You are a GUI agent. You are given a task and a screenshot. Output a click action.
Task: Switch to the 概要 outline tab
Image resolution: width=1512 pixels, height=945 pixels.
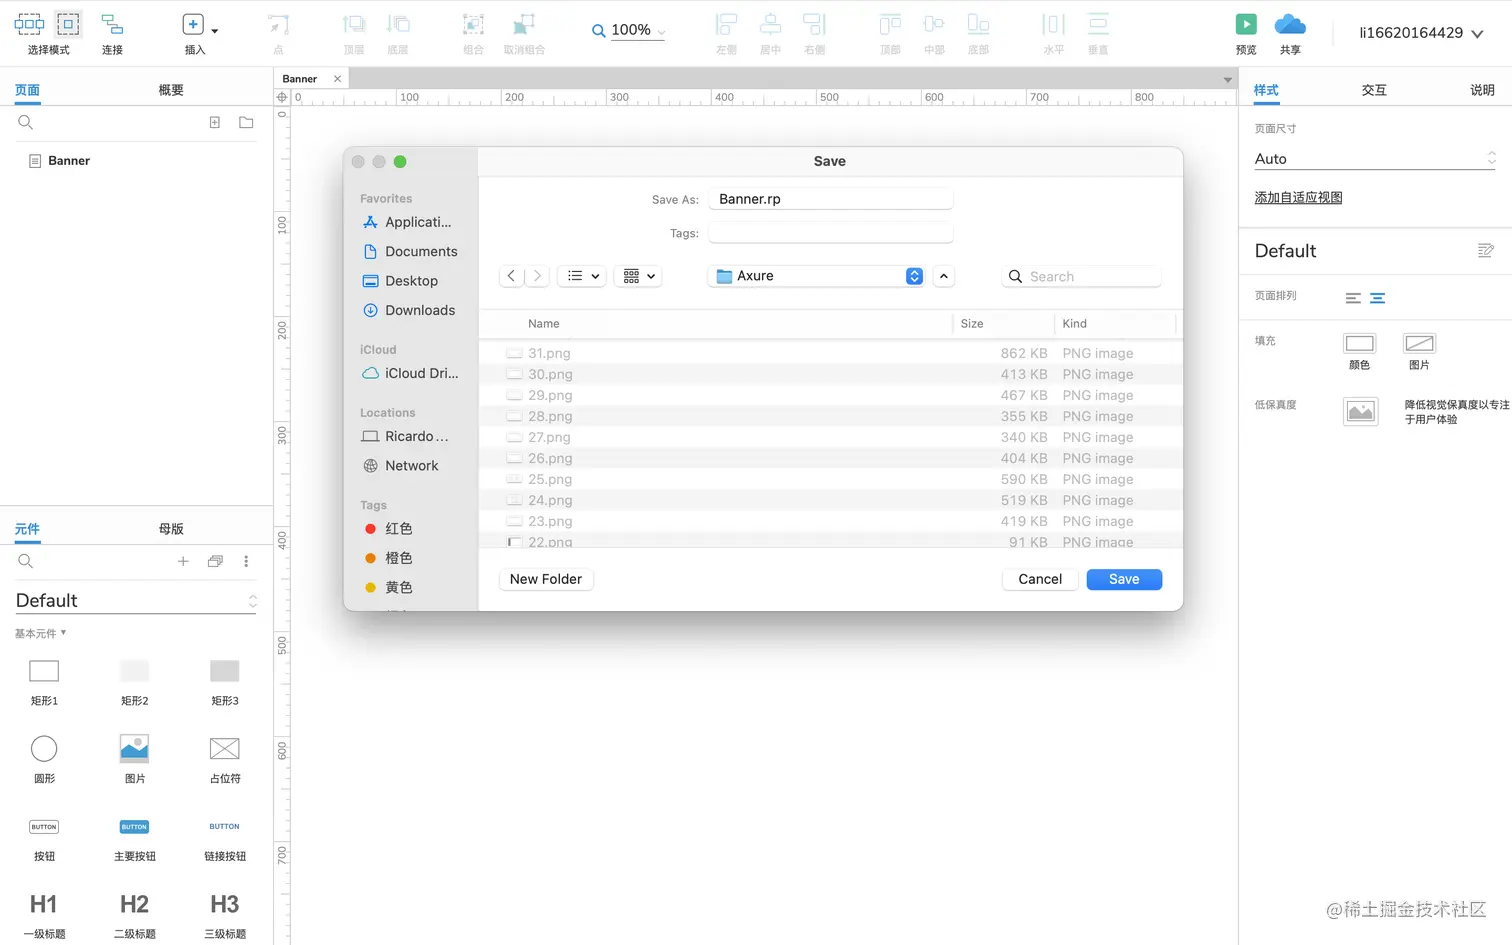pos(171,90)
